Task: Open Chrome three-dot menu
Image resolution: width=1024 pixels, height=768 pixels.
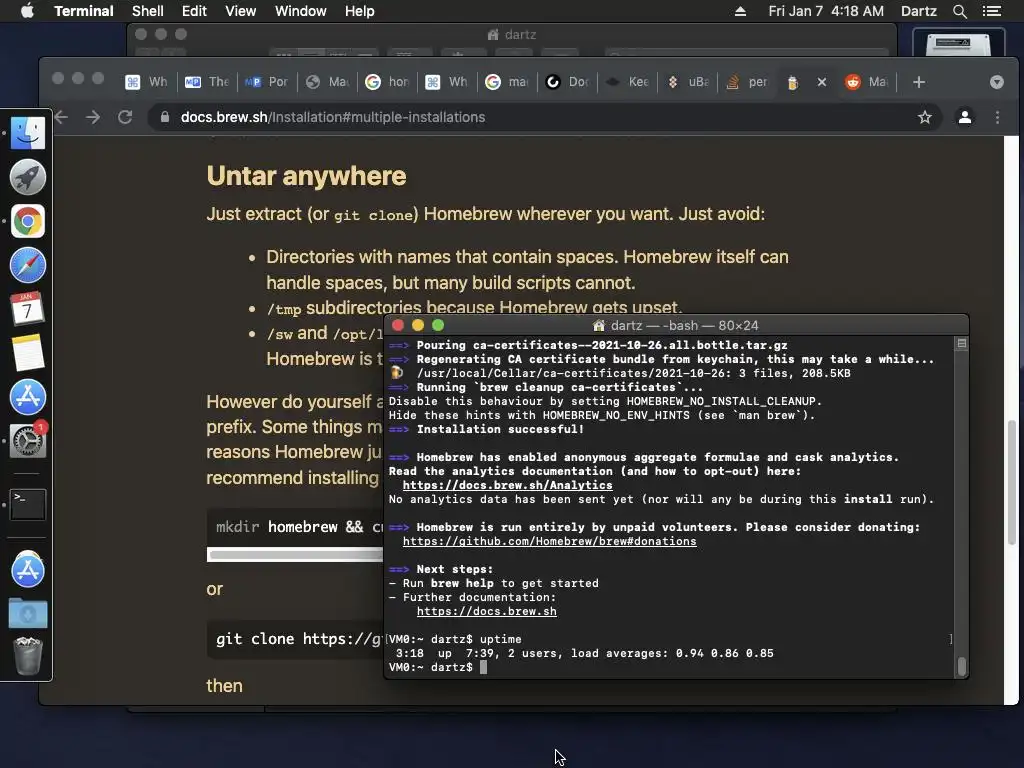Action: click(x=997, y=117)
